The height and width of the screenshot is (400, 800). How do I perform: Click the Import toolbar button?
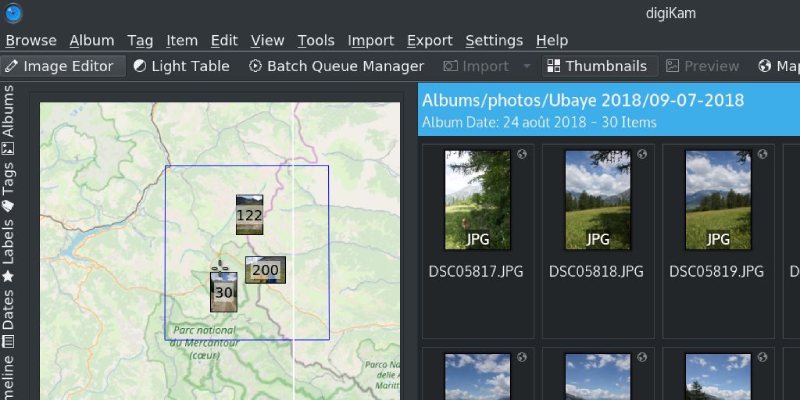[x=476, y=66]
